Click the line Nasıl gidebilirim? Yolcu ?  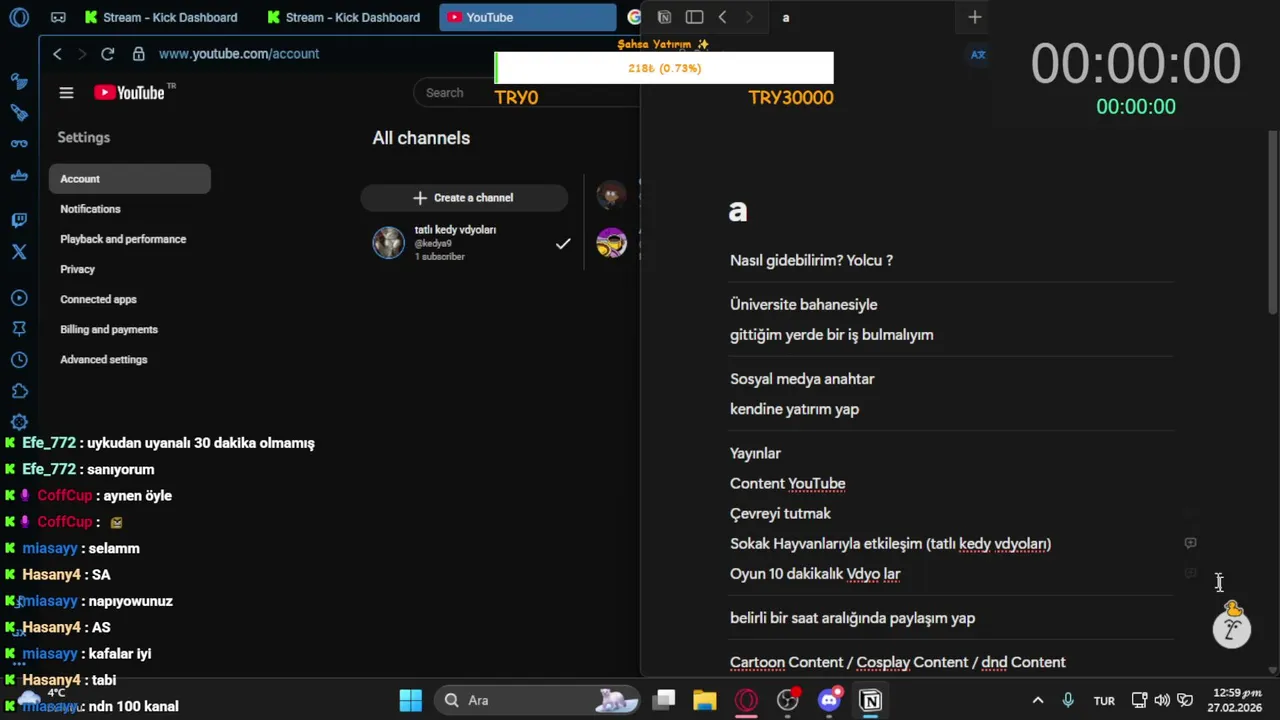[x=811, y=260]
